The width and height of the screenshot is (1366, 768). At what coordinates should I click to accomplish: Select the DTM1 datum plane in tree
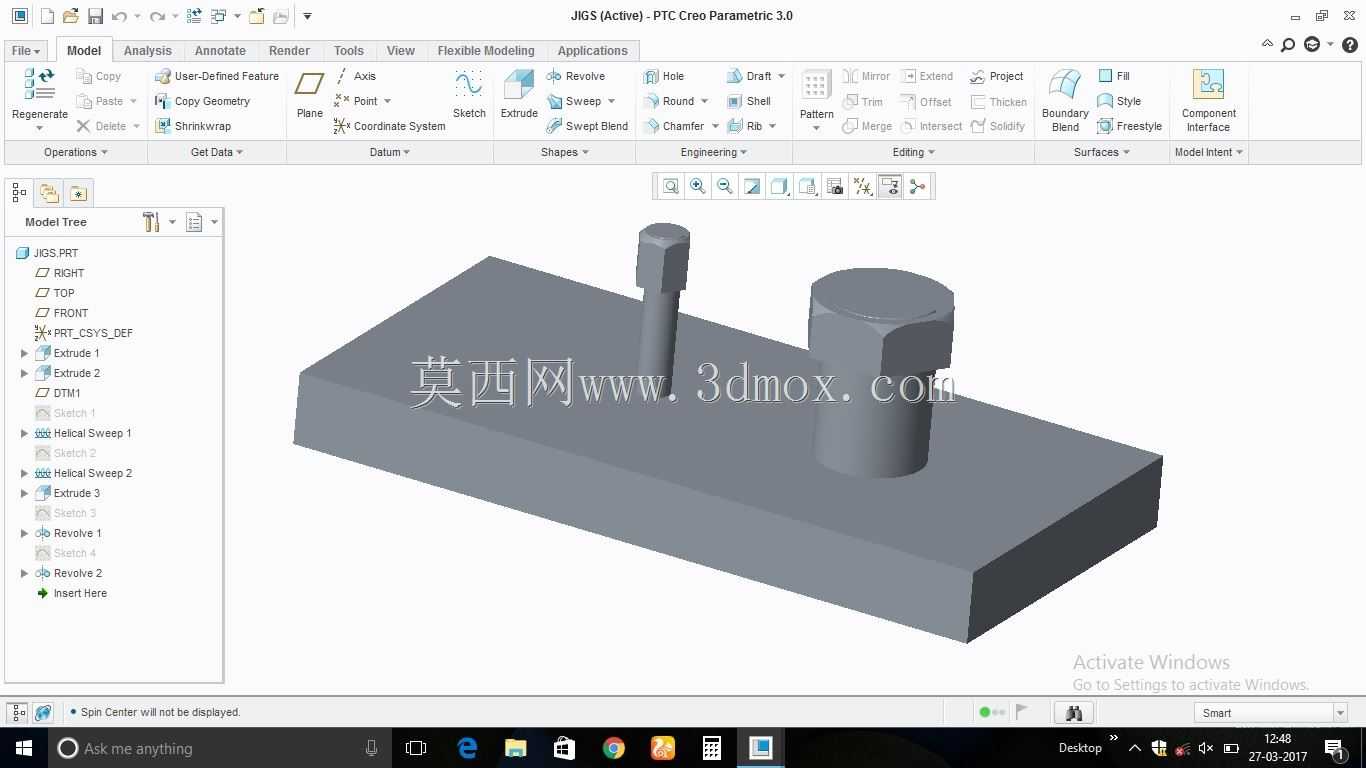[58, 393]
